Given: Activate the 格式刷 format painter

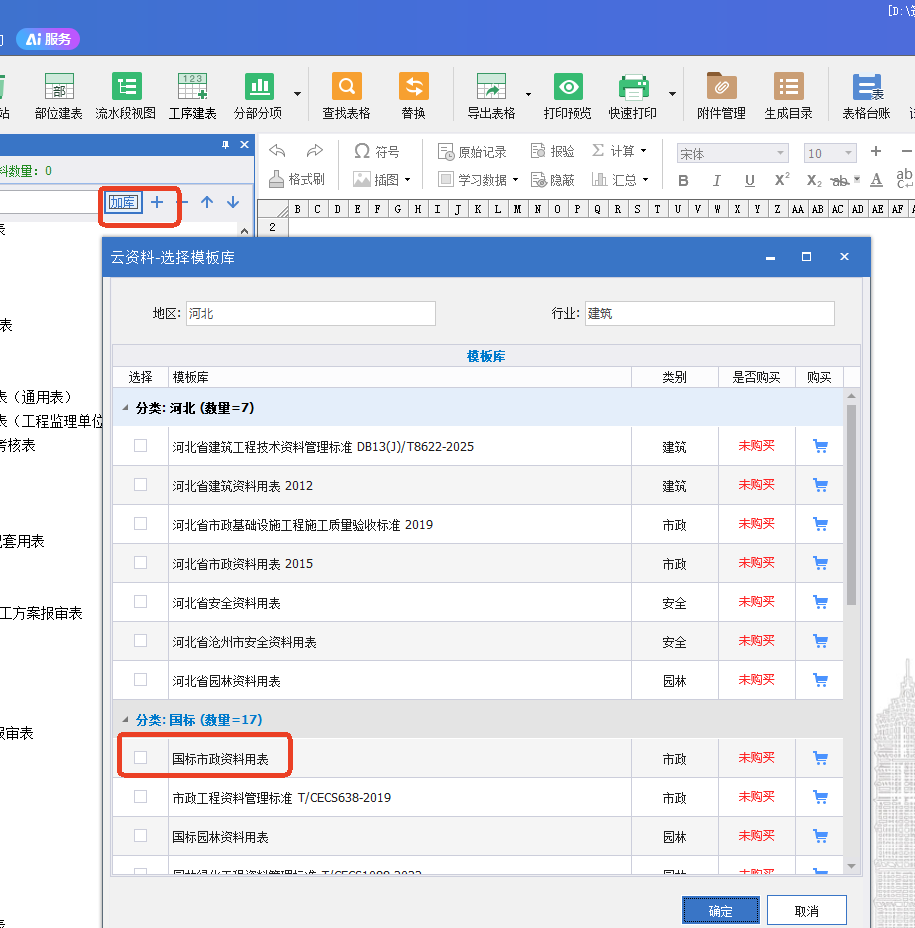Looking at the screenshot, I should [x=297, y=179].
